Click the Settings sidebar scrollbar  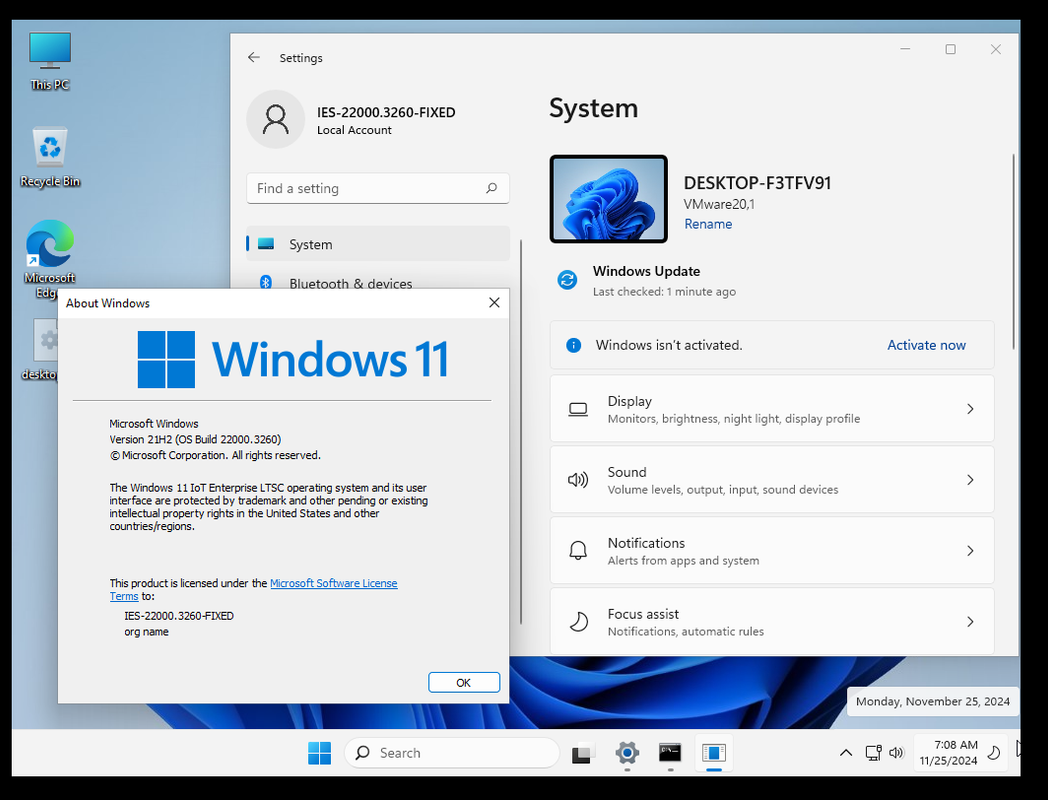coord(521,431)
